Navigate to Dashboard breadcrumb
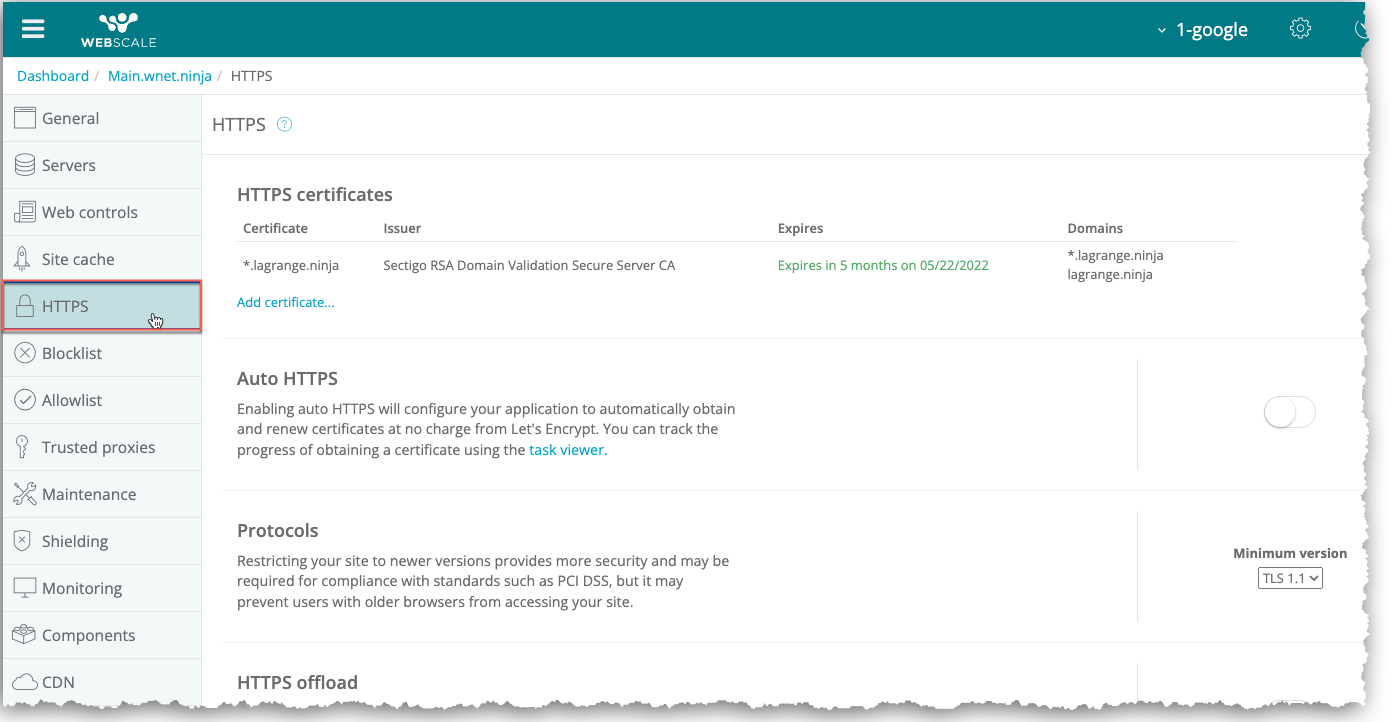Screen dimensions: 1396x722 (x=53, y=76)
